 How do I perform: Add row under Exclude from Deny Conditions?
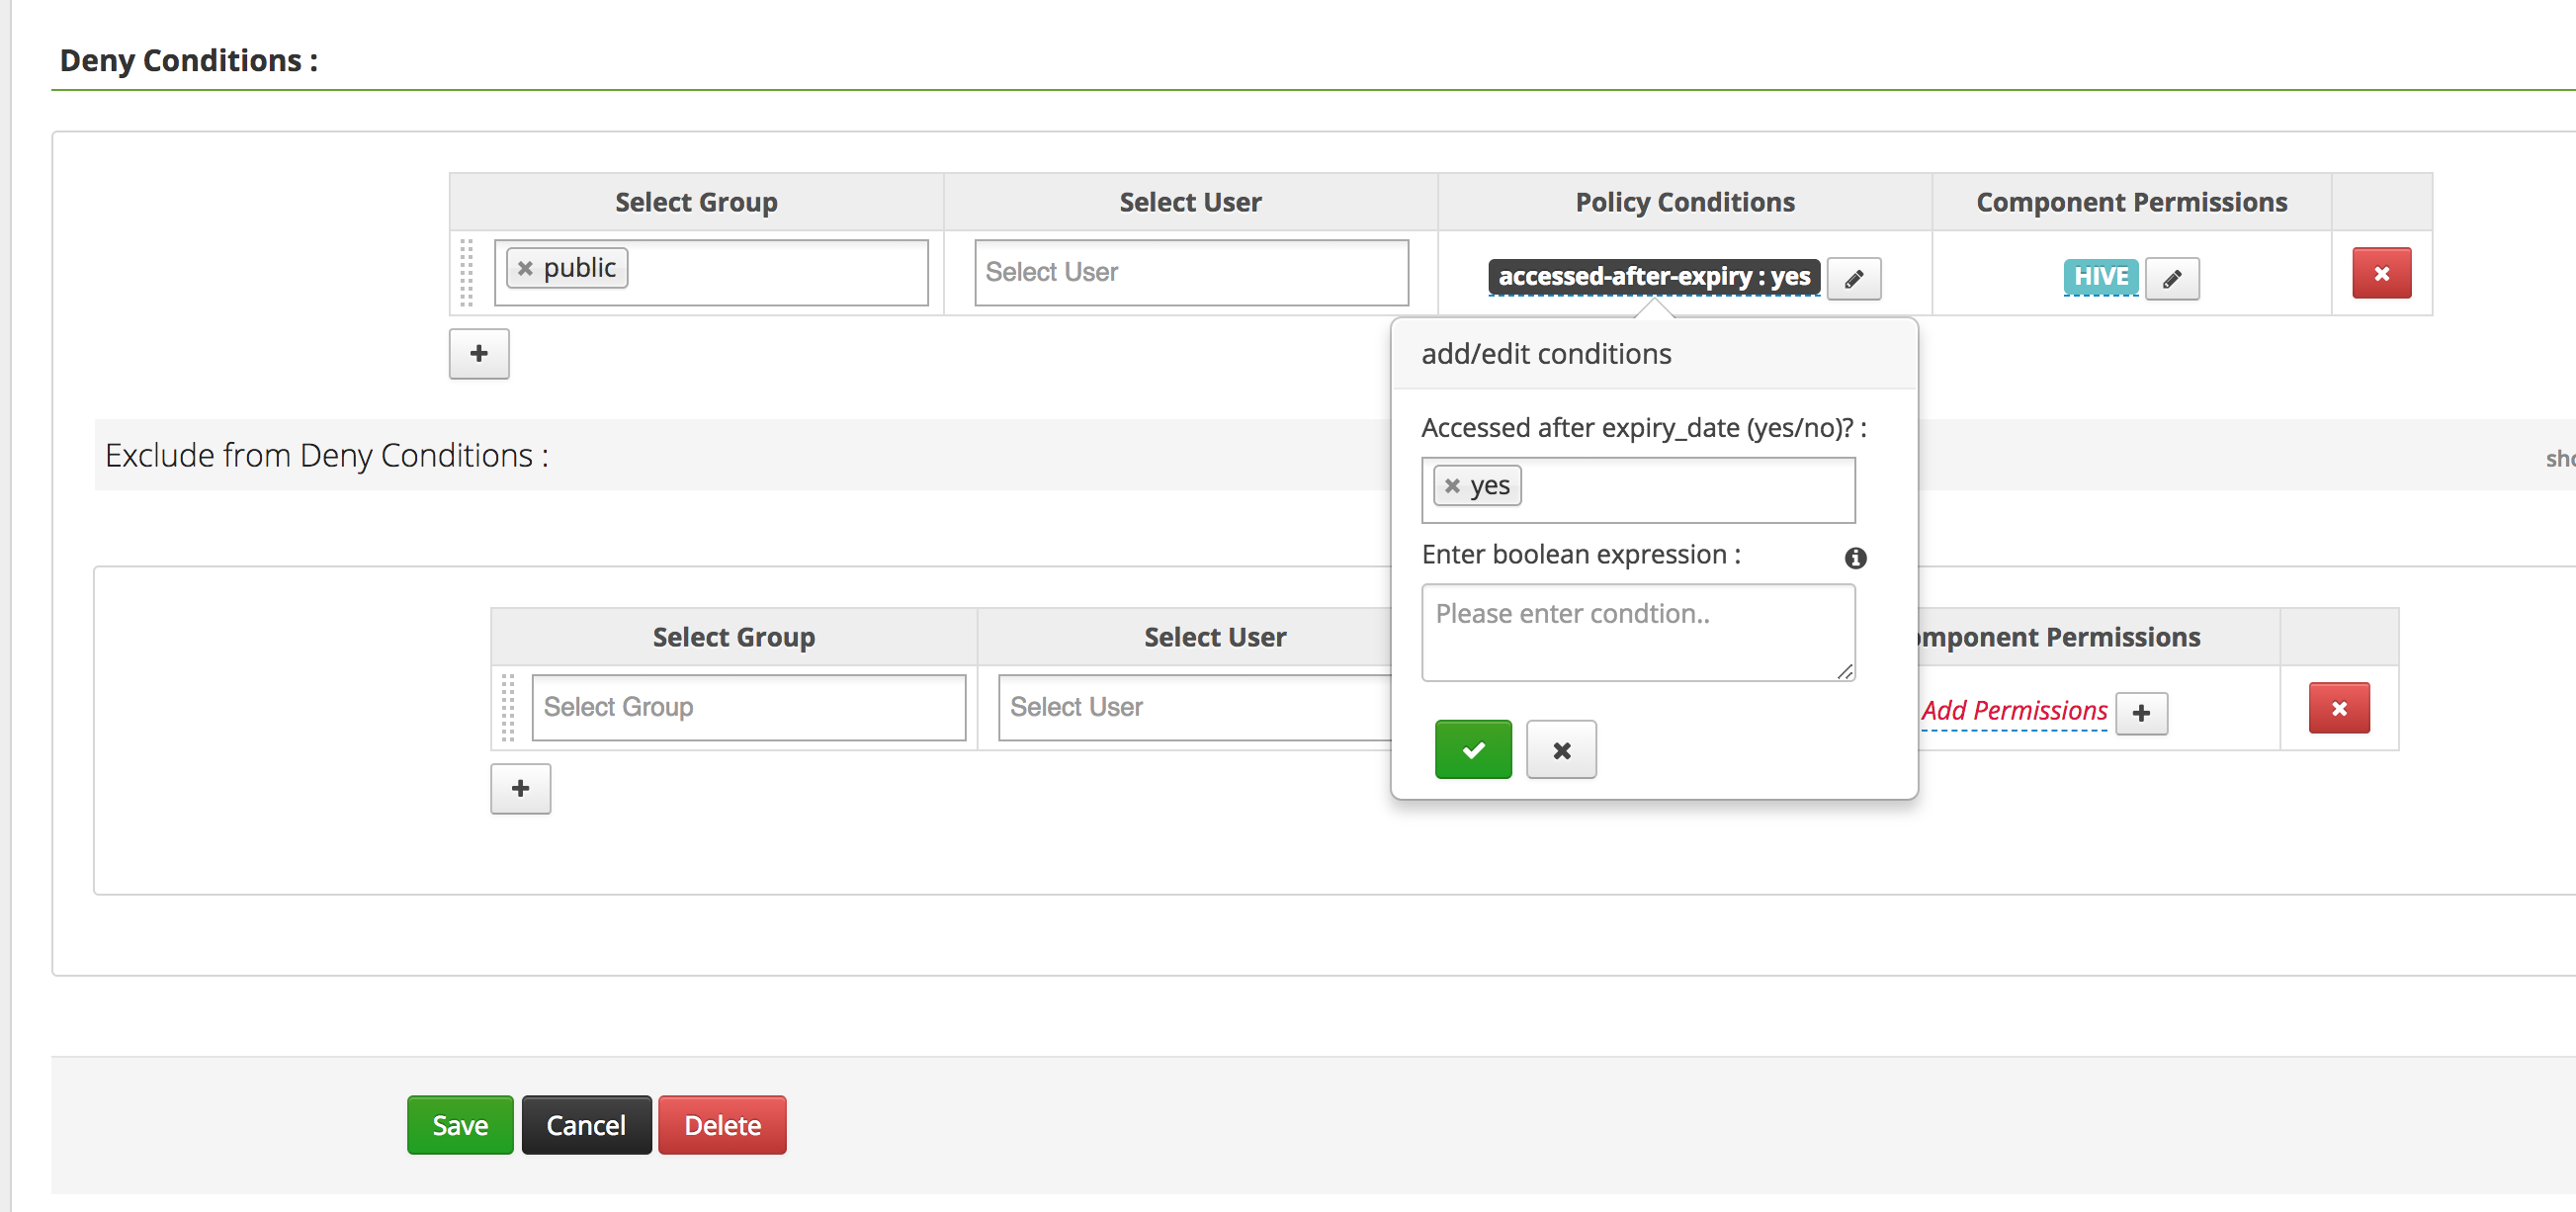[x=520, y=788]
